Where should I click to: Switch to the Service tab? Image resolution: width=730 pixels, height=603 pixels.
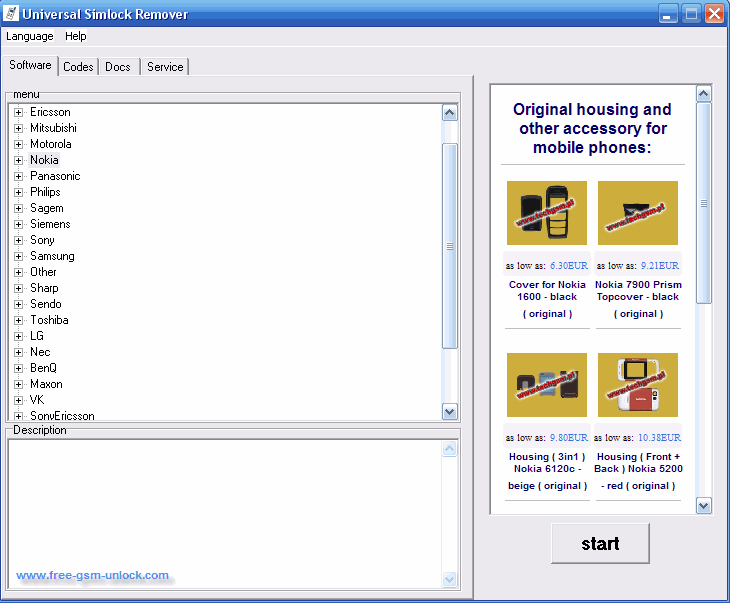click(165, 67)
